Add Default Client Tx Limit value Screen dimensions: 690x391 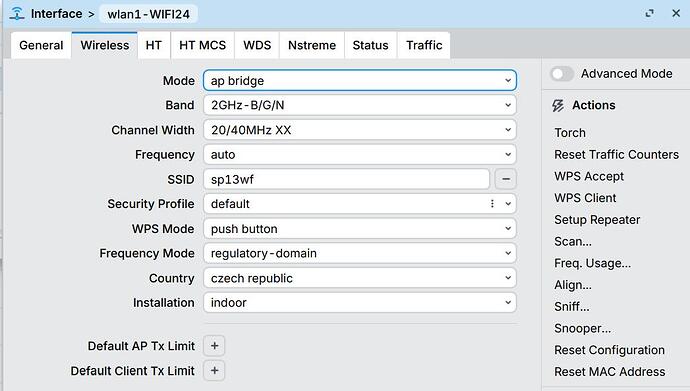click(214, 370)
